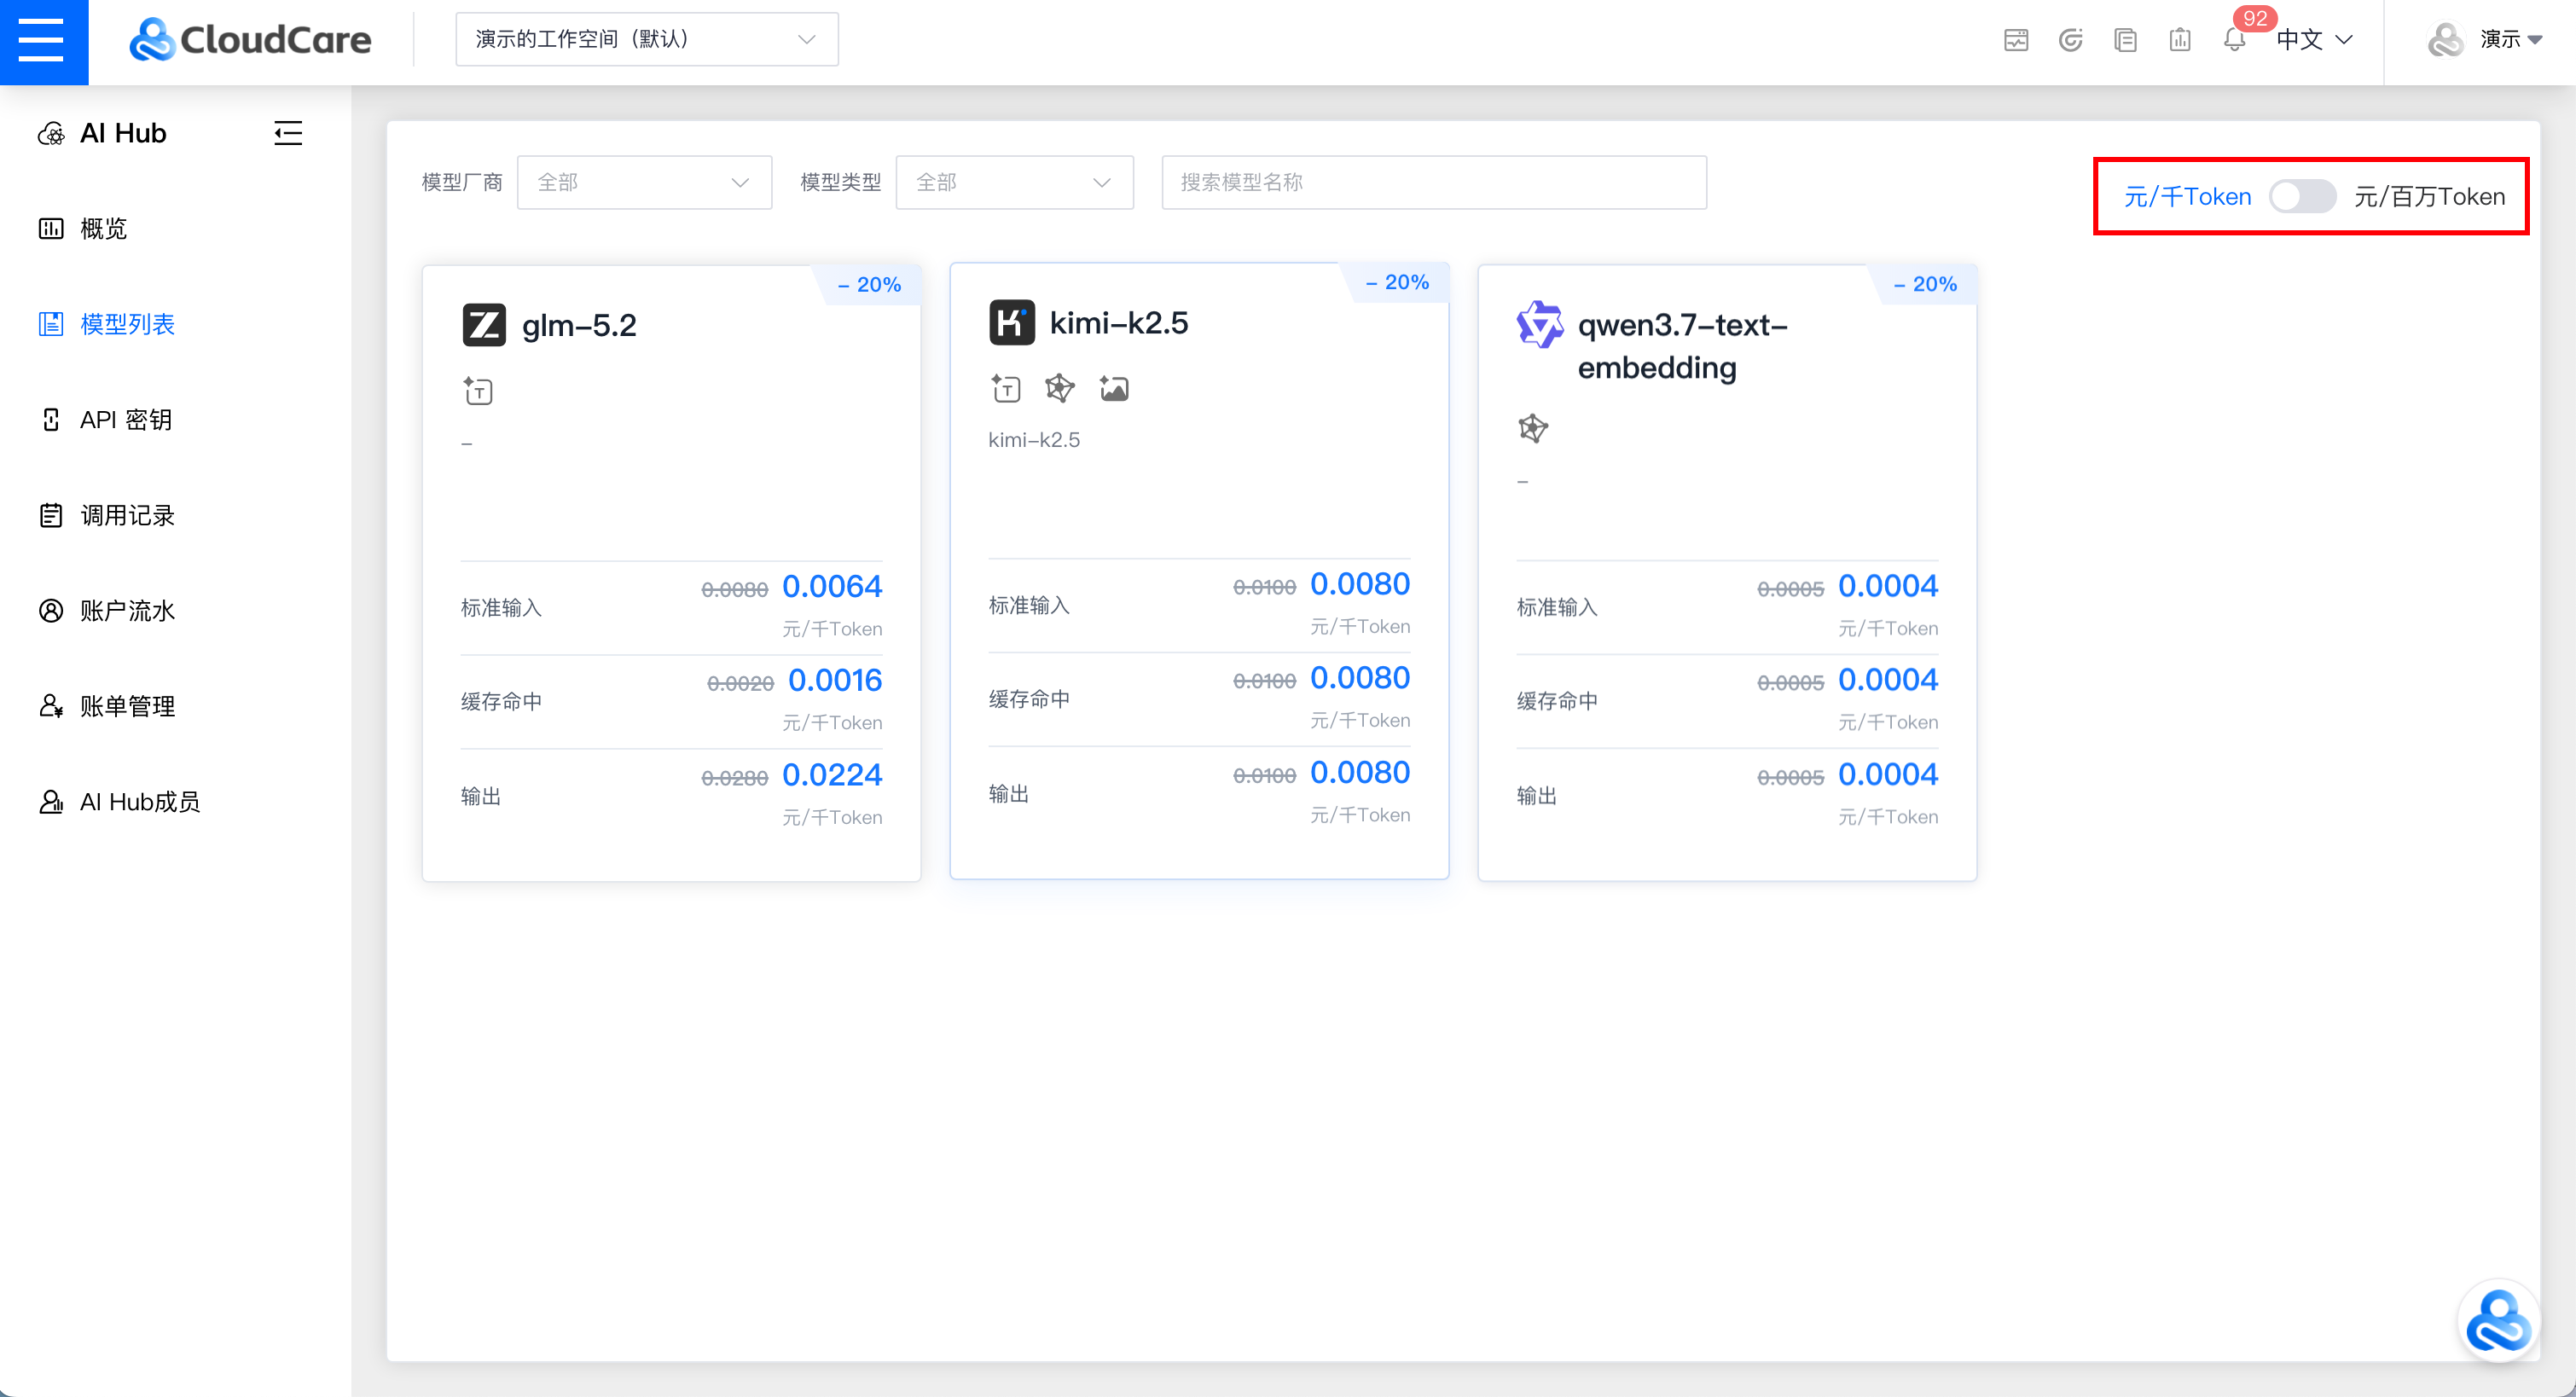
Task: Open the 中文 language menu
Action: [2314, 39]
